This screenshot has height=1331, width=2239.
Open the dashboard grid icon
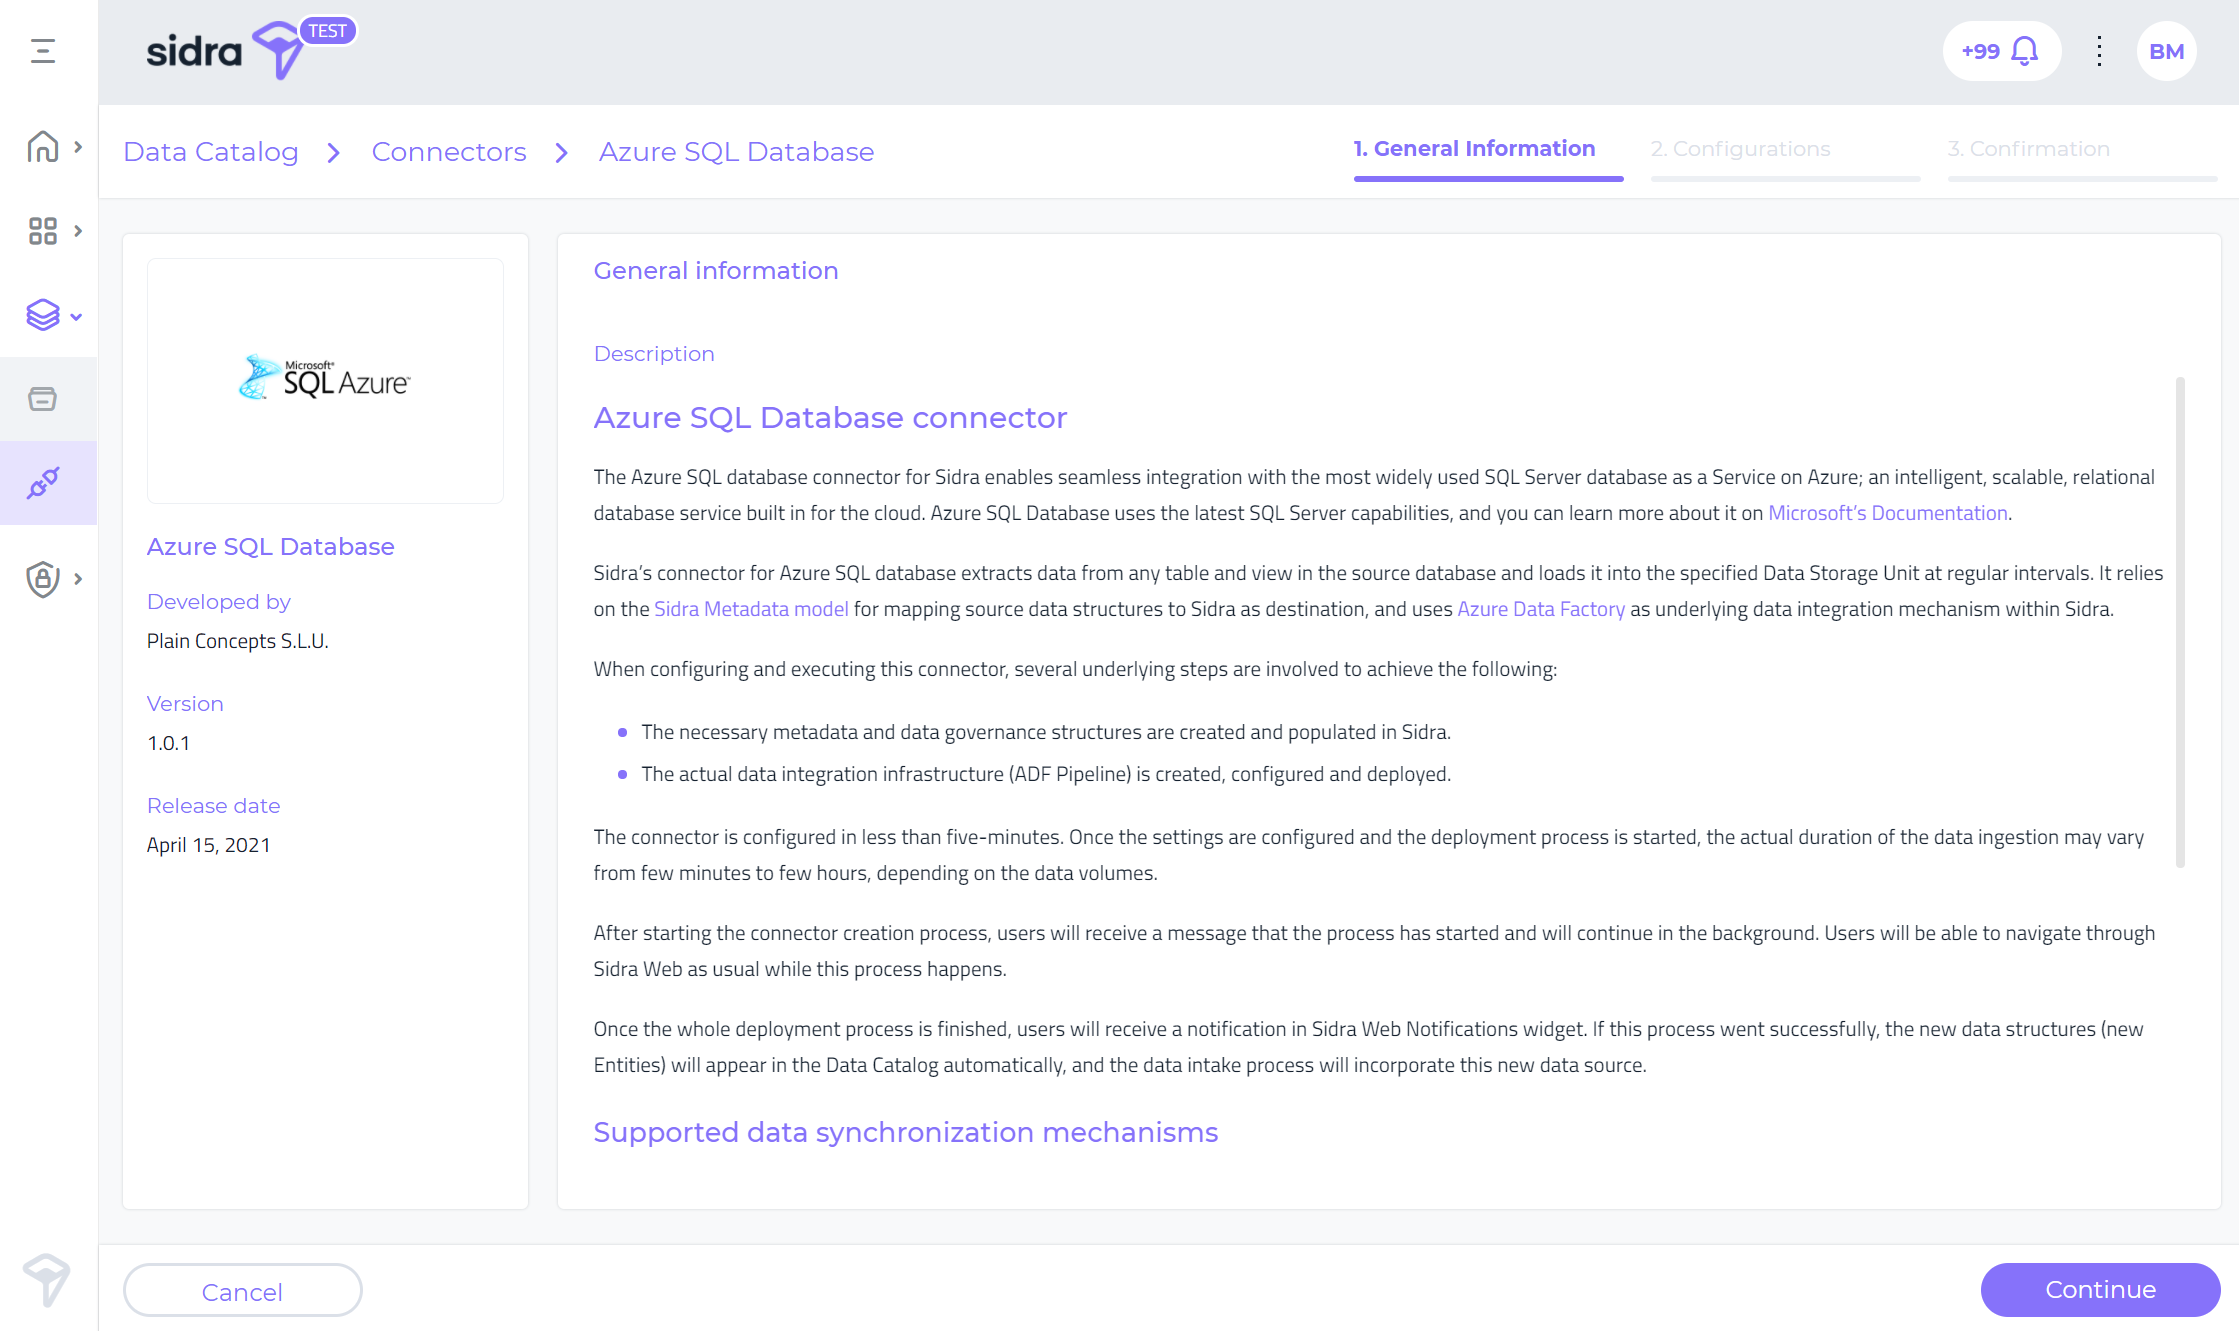coord(43,231)
